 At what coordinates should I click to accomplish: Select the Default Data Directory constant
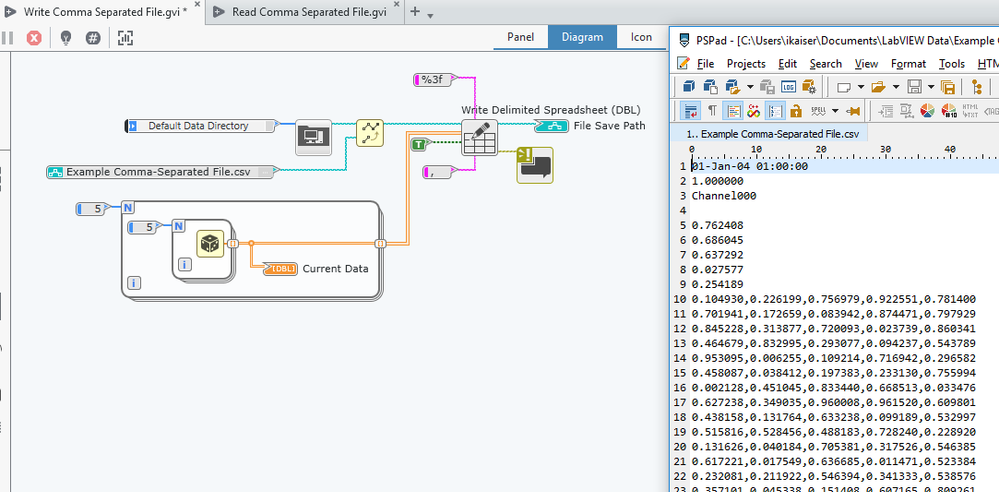coord(201,126)
